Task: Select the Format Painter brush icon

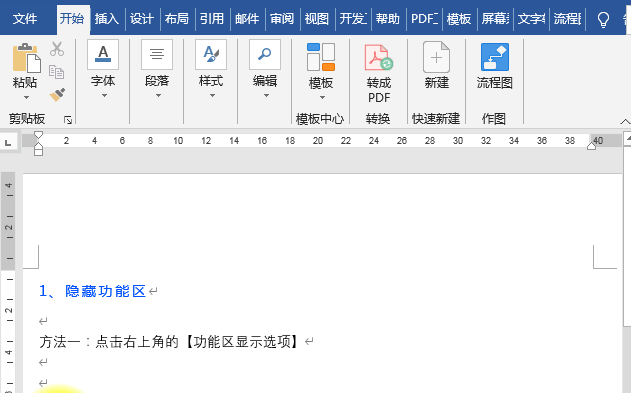Action: 57,95
